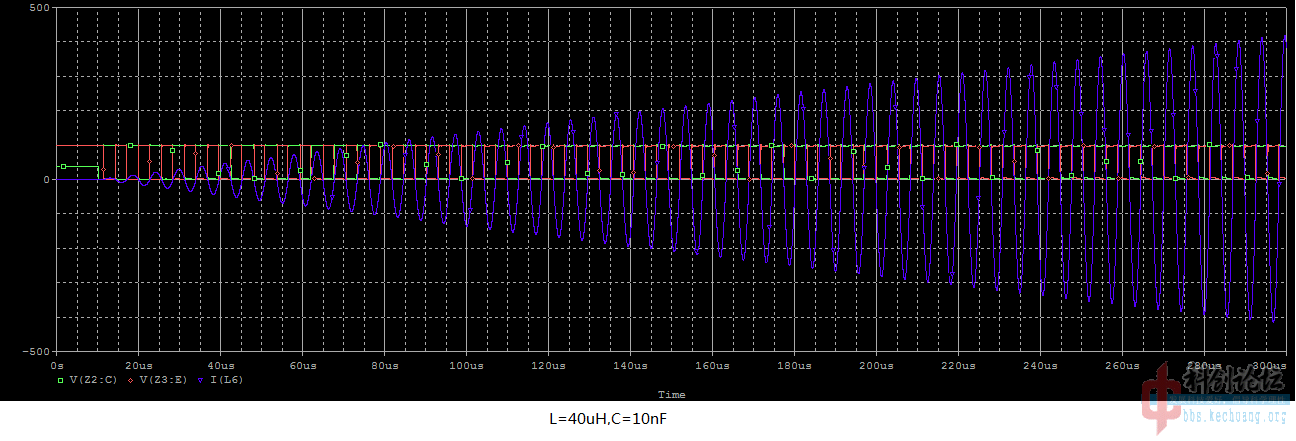Click the 240us tick label on the time axis
The height and width of the screenshot is (441, 1296).
1040,365
